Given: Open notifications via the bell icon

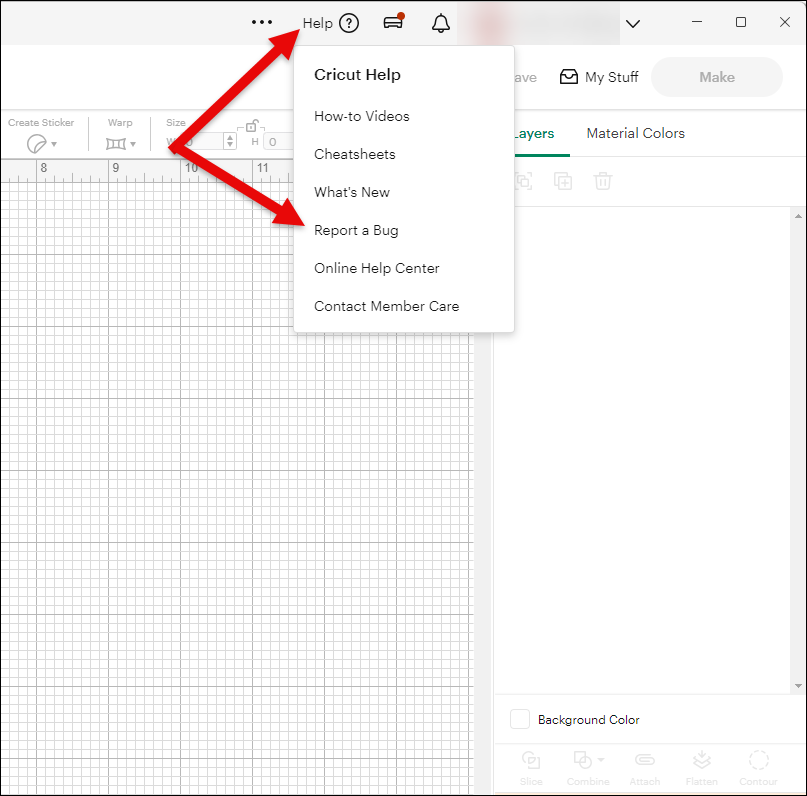Looking at the screenshot, I should point(440,22).
